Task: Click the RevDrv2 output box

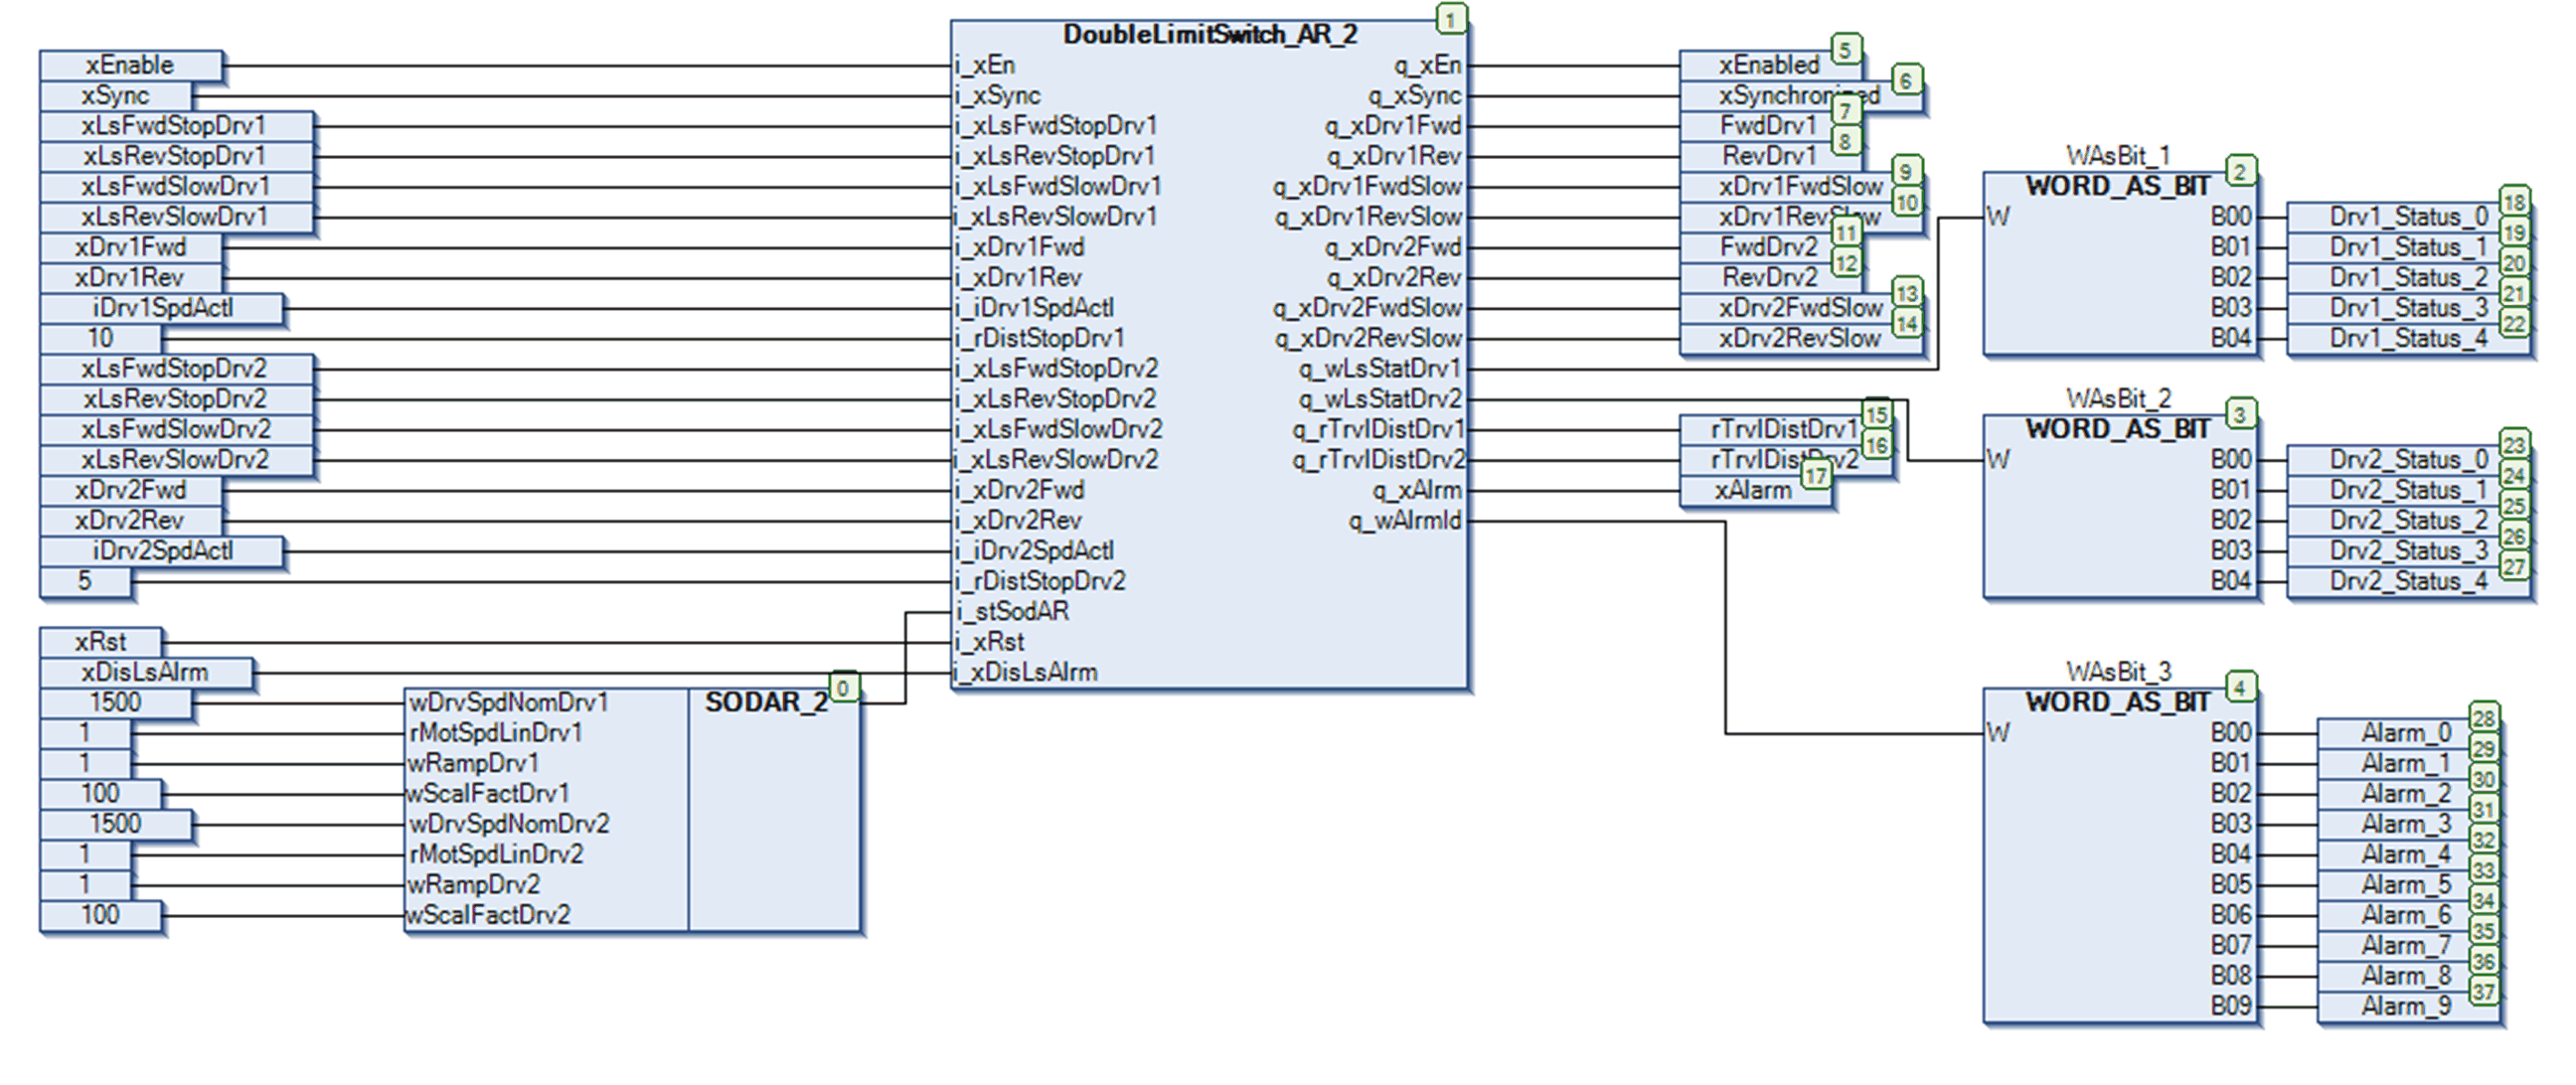Action: (1770, 277)
